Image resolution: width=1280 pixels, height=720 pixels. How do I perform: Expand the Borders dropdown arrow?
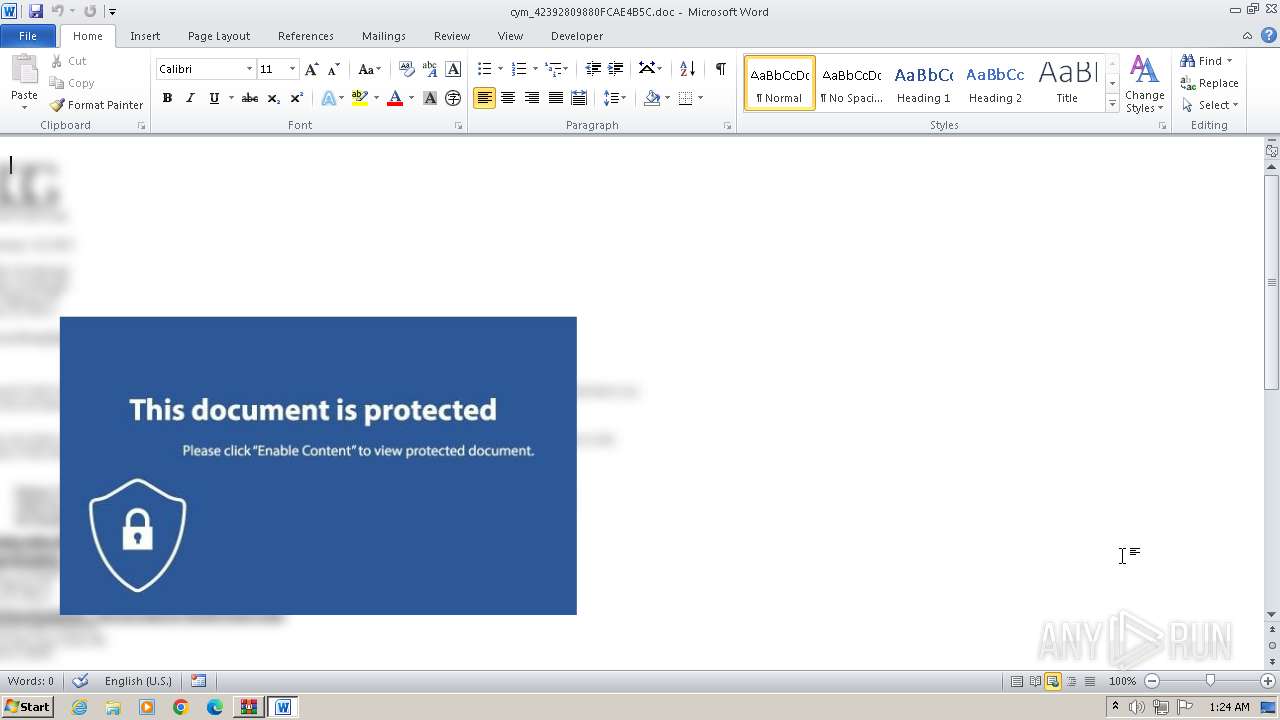coord(700,98)
